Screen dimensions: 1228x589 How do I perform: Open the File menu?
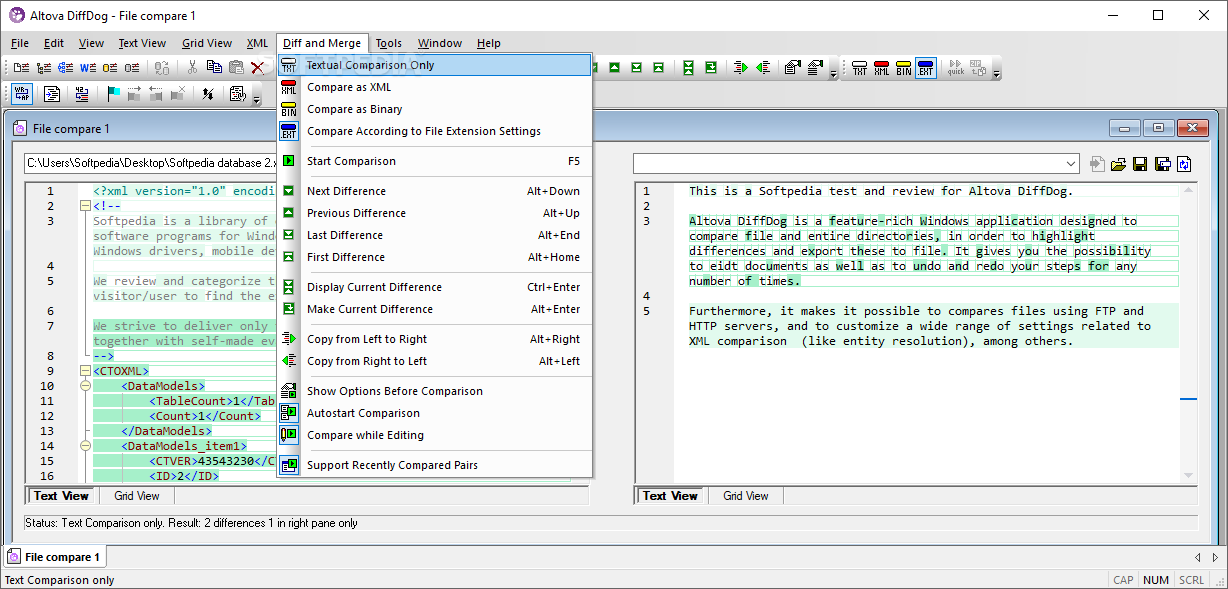20,43
